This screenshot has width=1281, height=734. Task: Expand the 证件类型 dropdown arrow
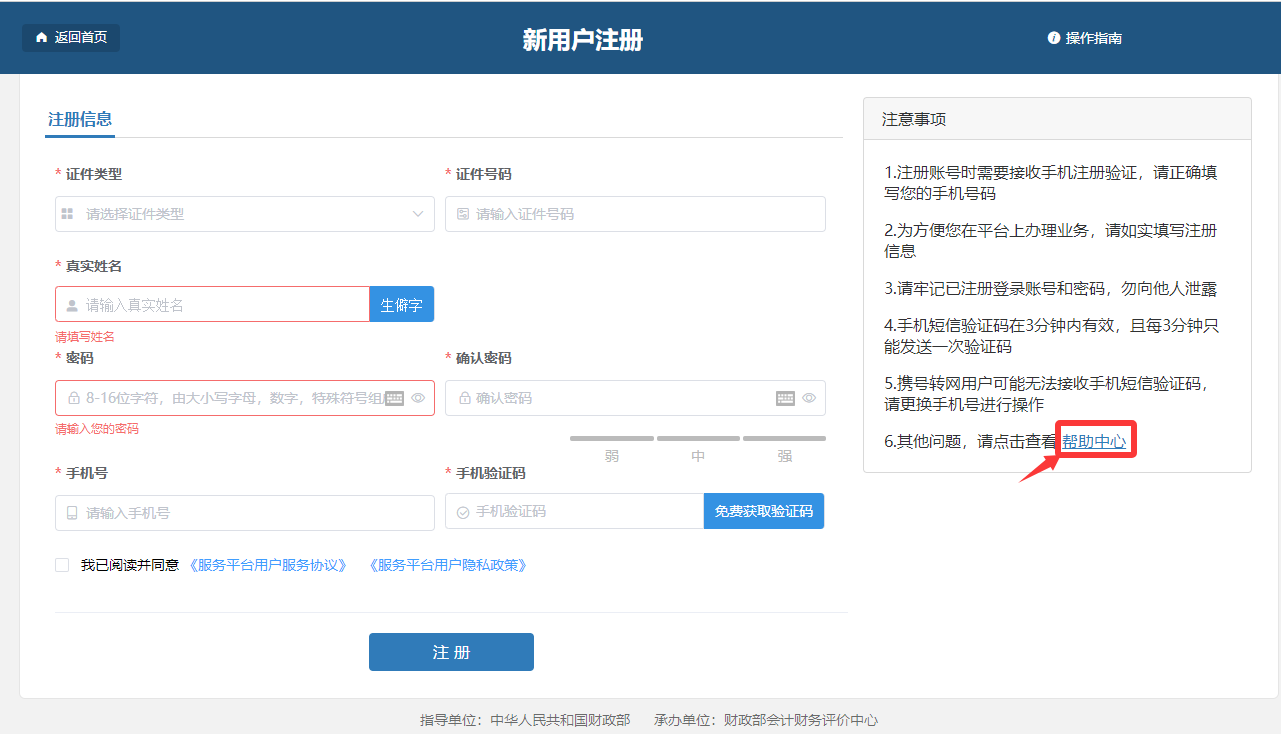418,214
